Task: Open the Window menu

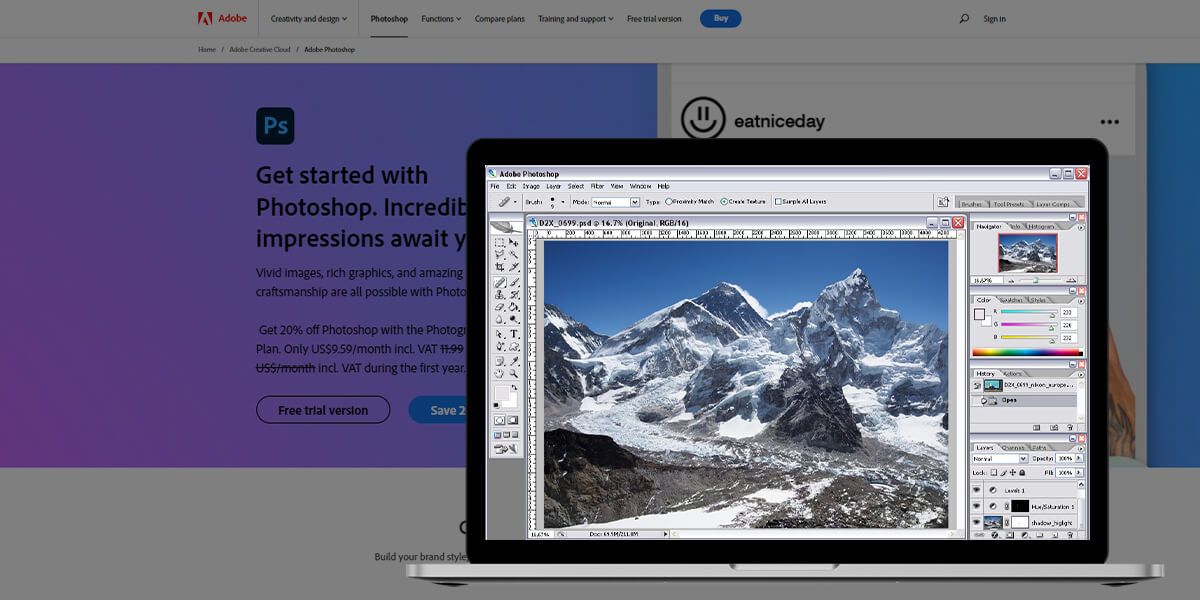Action: click(x=640, y=186)
